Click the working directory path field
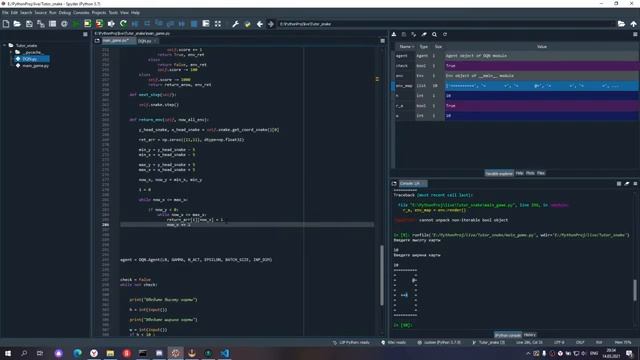This screenshot has height=360, width=640. pos(446,24)
